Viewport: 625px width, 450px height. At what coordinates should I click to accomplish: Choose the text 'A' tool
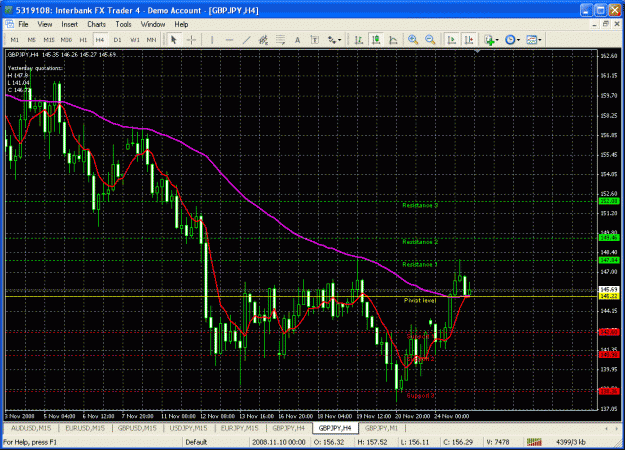click(297, 40)
